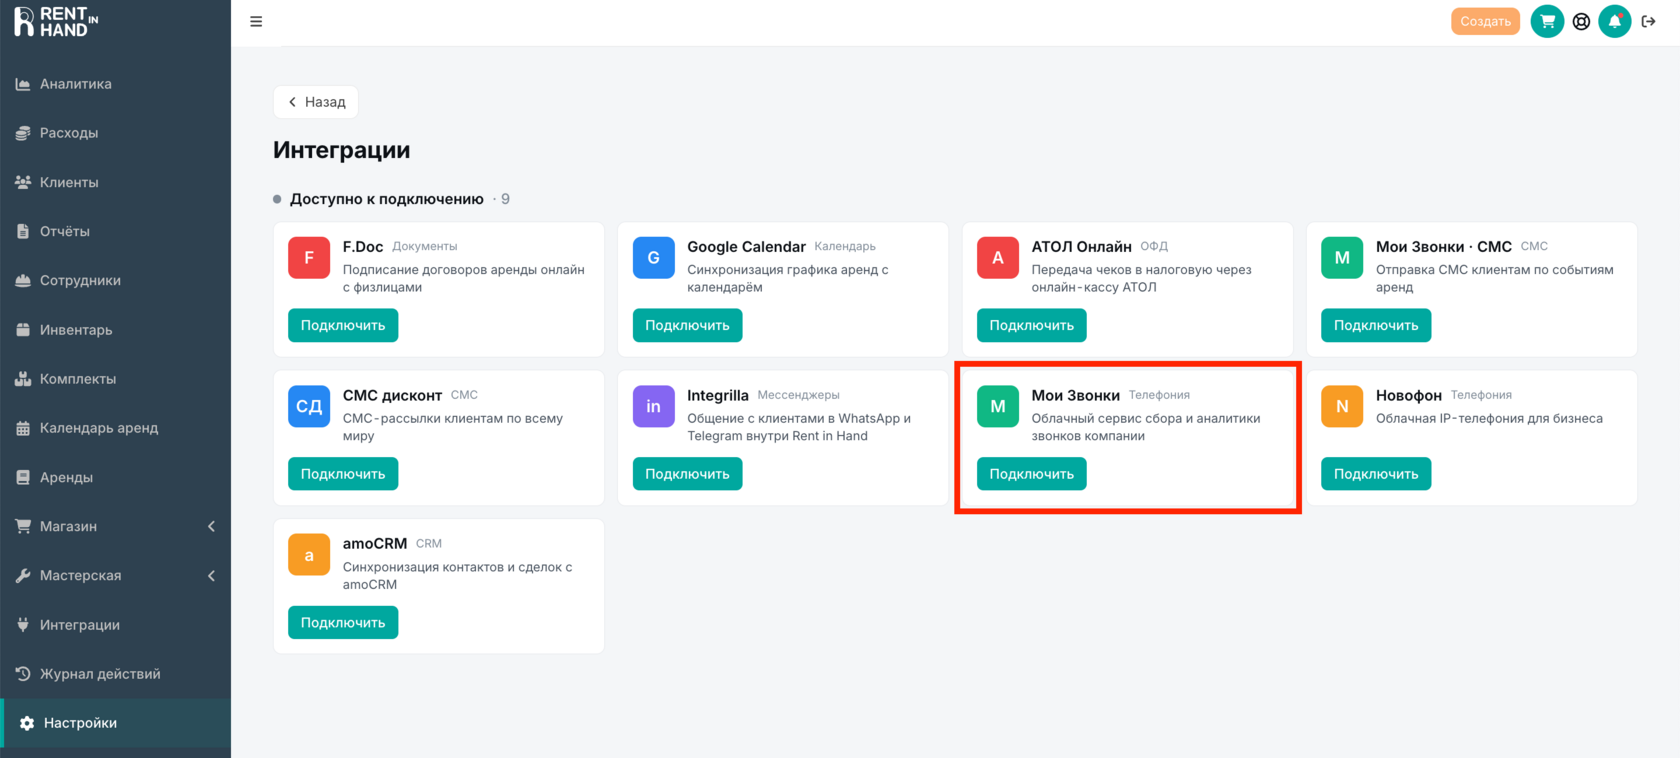This screenshot has height=758, width=1680.
Task: Click the СМС дисконт card title
Action: 392,396
